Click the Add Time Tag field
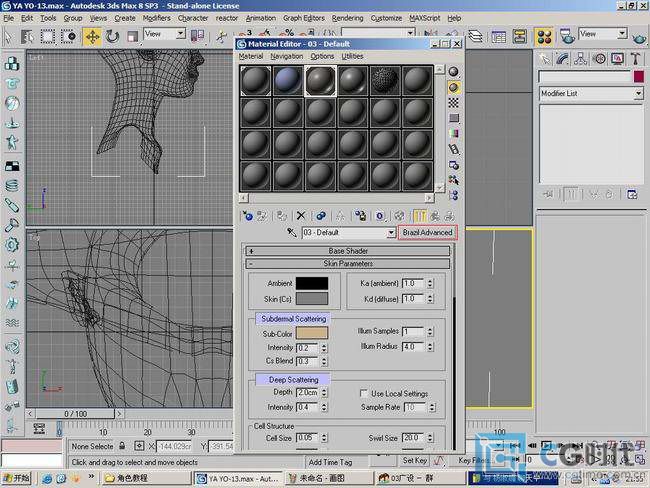 [330, 462]
